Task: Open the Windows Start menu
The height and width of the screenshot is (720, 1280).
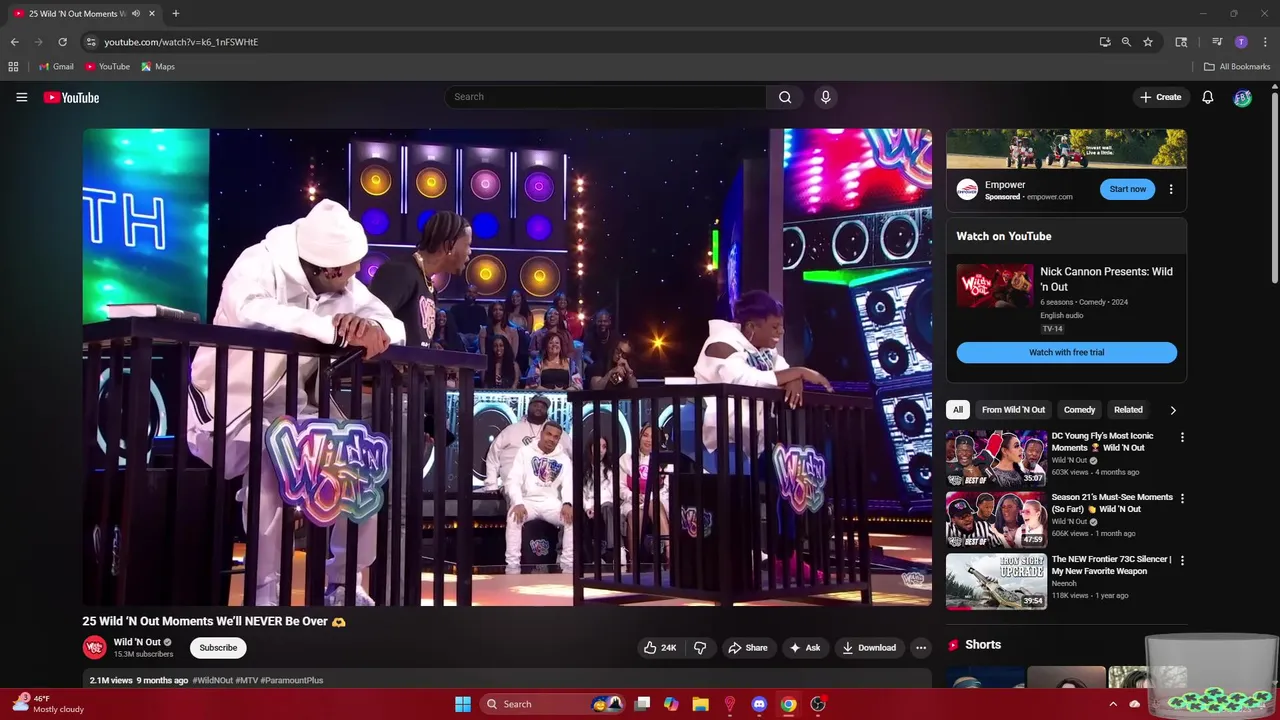Action: pos(463,704)
